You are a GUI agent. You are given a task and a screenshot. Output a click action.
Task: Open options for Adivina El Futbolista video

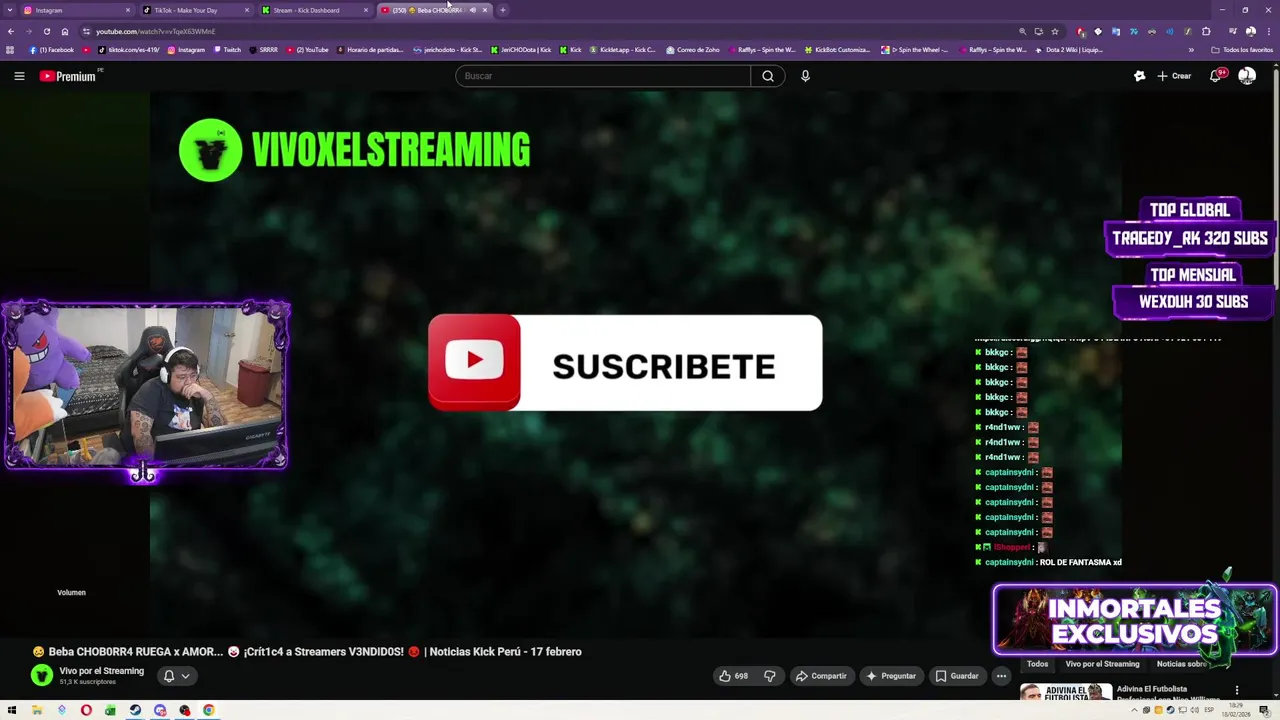tap(1237, 690)
